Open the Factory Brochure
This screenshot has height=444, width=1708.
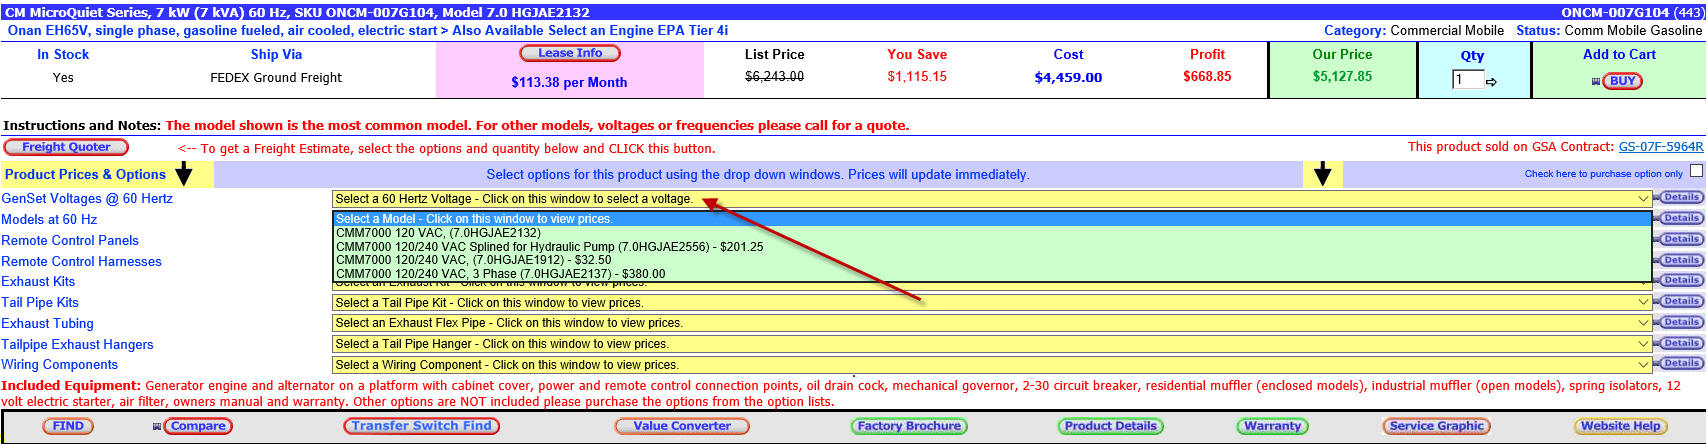coord(909,425)
